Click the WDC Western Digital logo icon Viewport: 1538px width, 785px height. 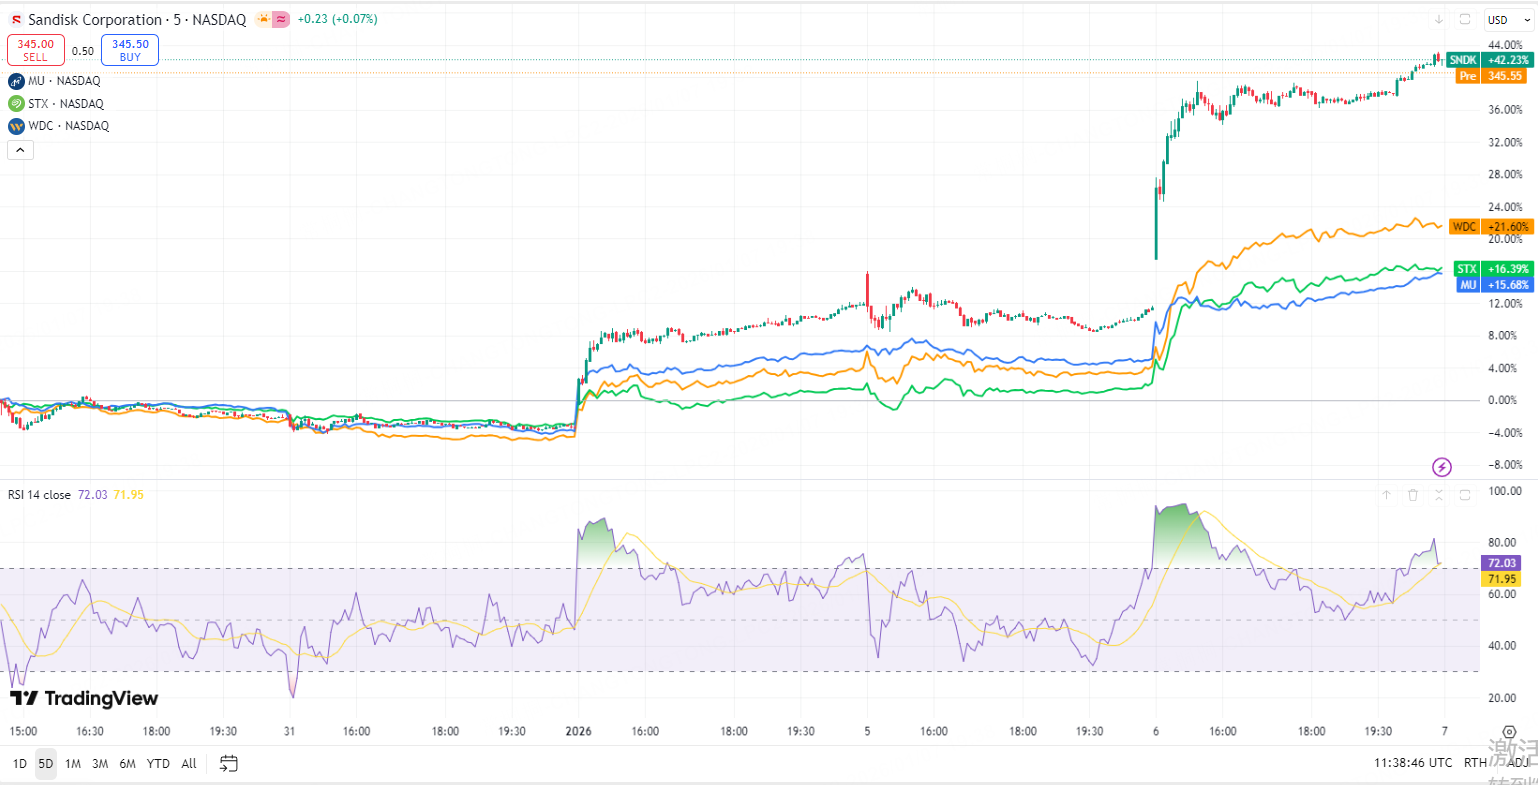[16, 126]
